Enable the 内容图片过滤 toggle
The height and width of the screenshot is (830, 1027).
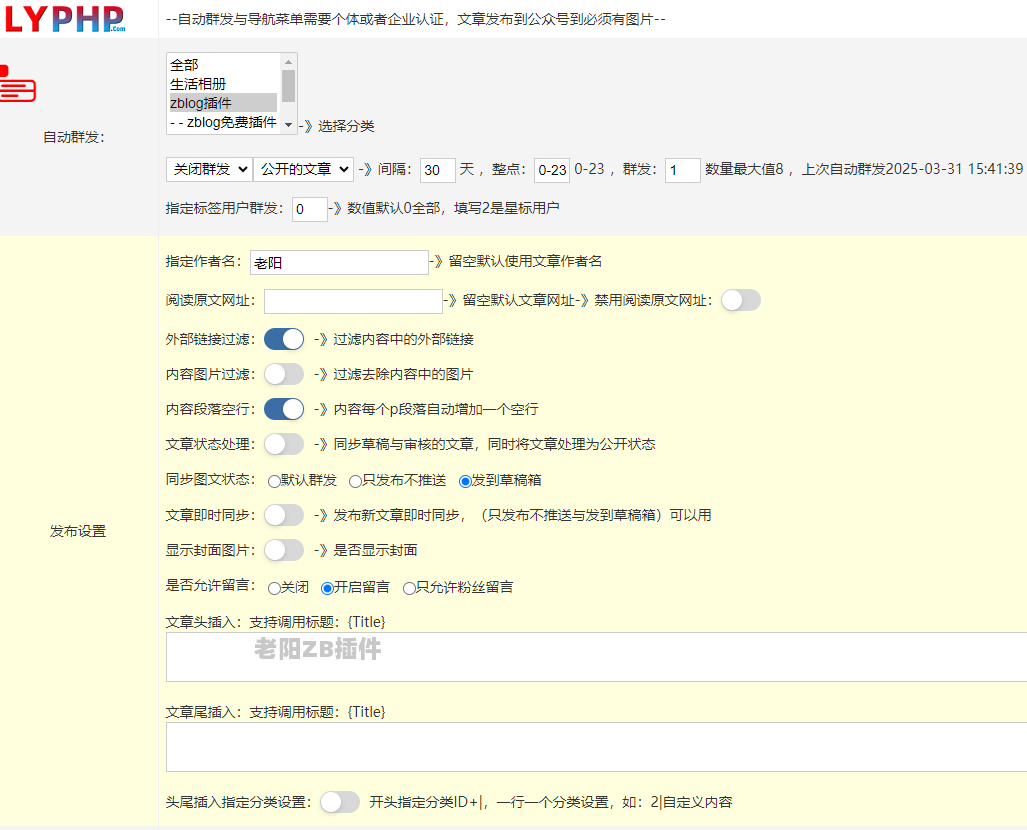click(x=284, y=374)
